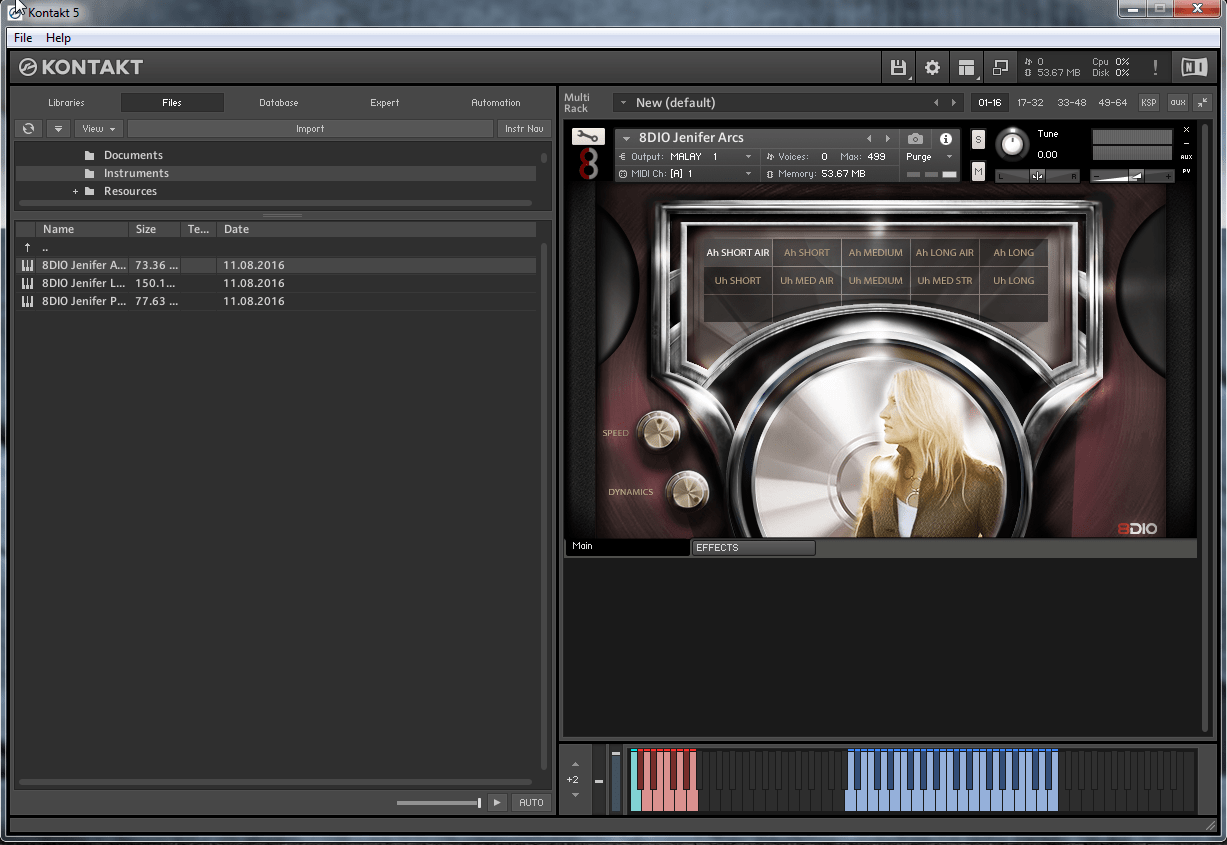Select the Main instrument tab
This screenshot has height=845, width=1227.
628,547
